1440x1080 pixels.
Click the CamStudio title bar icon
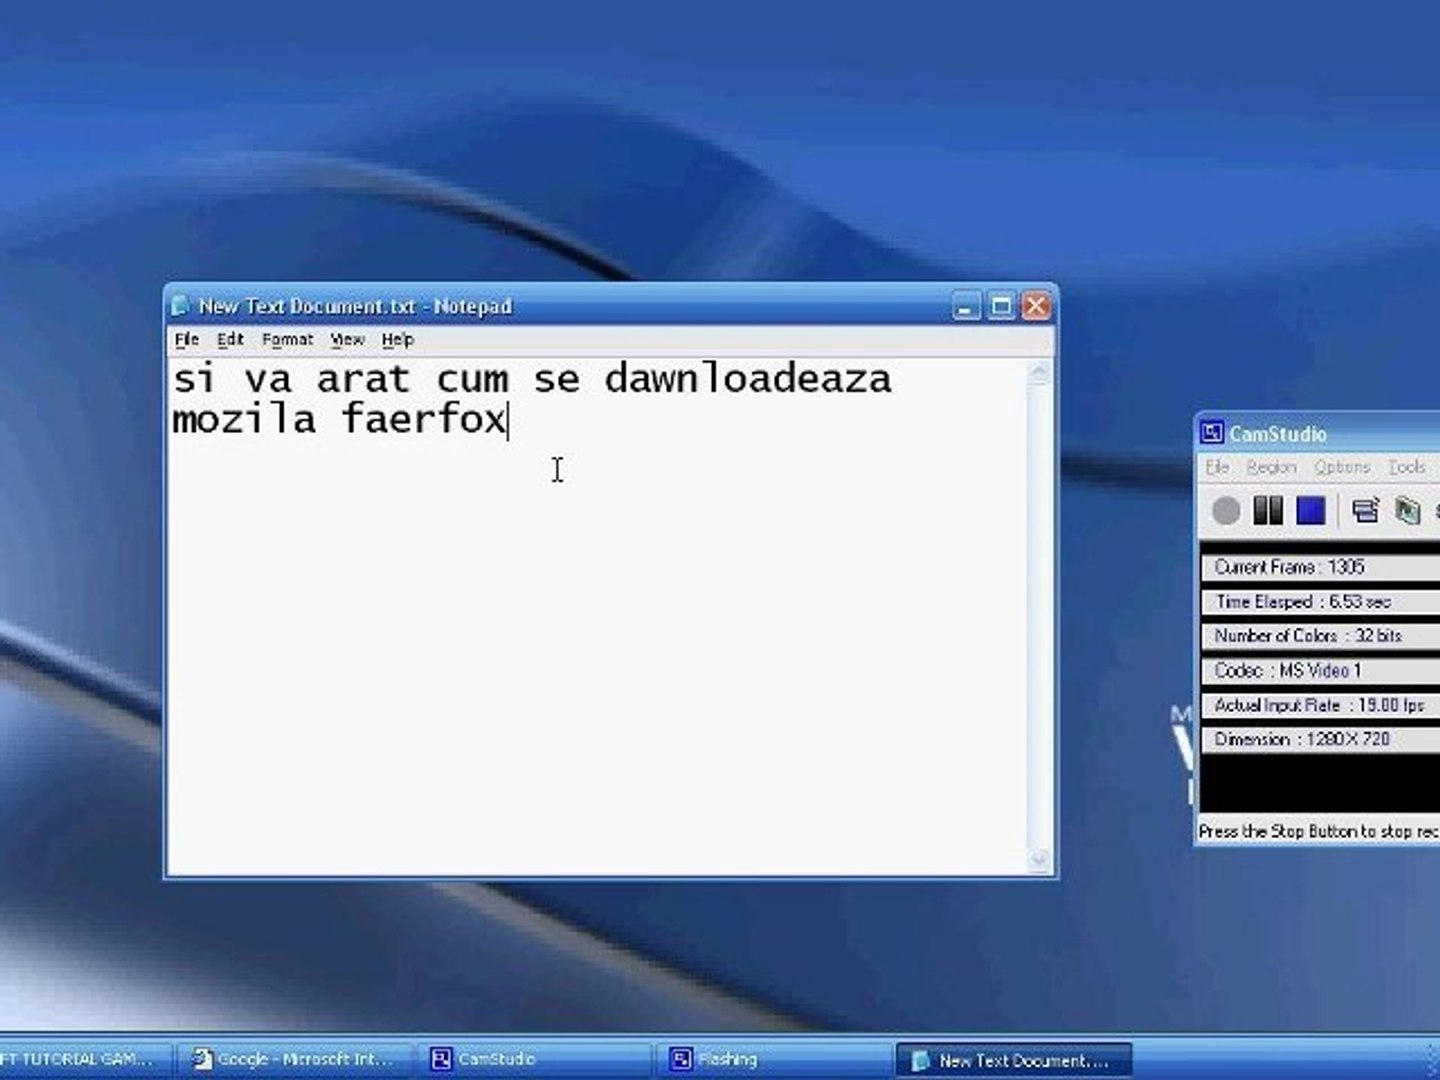tap(1212, 432)
